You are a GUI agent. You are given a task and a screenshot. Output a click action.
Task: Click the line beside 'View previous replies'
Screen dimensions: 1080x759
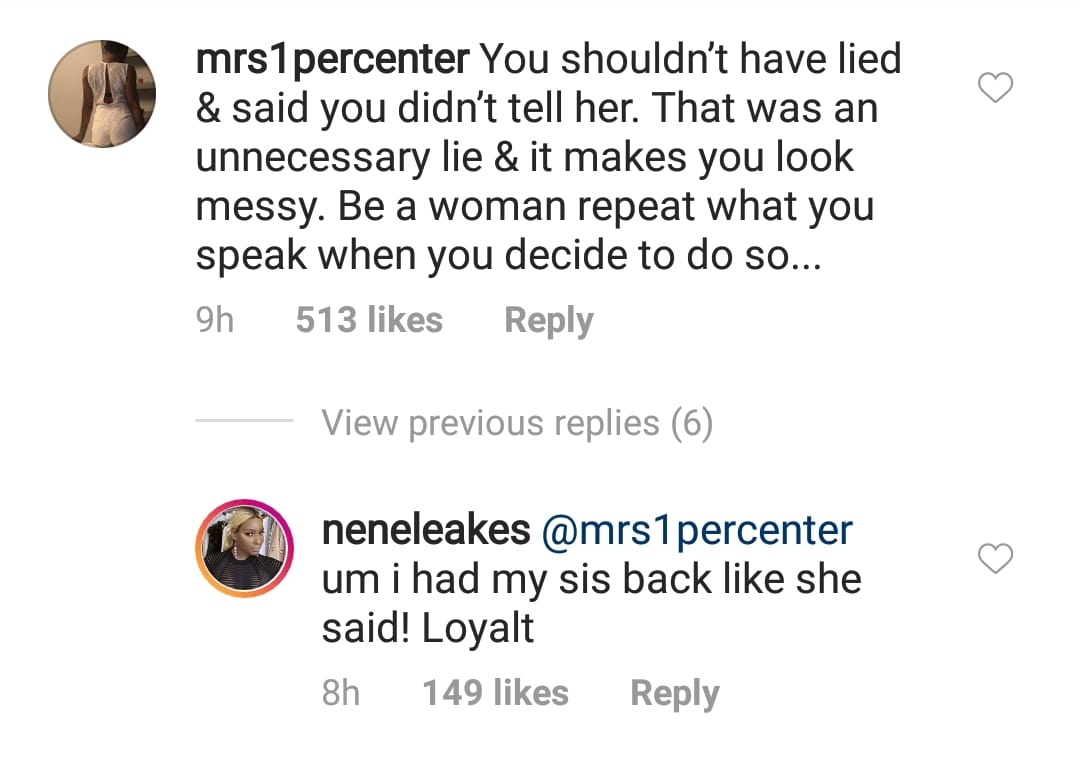click(x=244, y=422)
